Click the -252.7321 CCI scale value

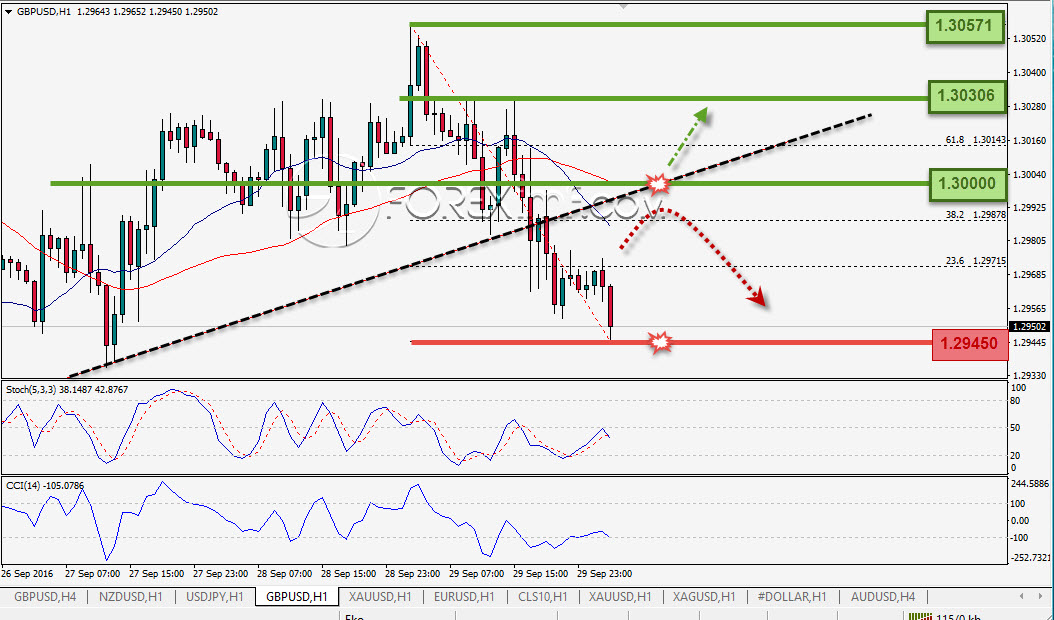pyautogui.click(x=1030, y=557)
